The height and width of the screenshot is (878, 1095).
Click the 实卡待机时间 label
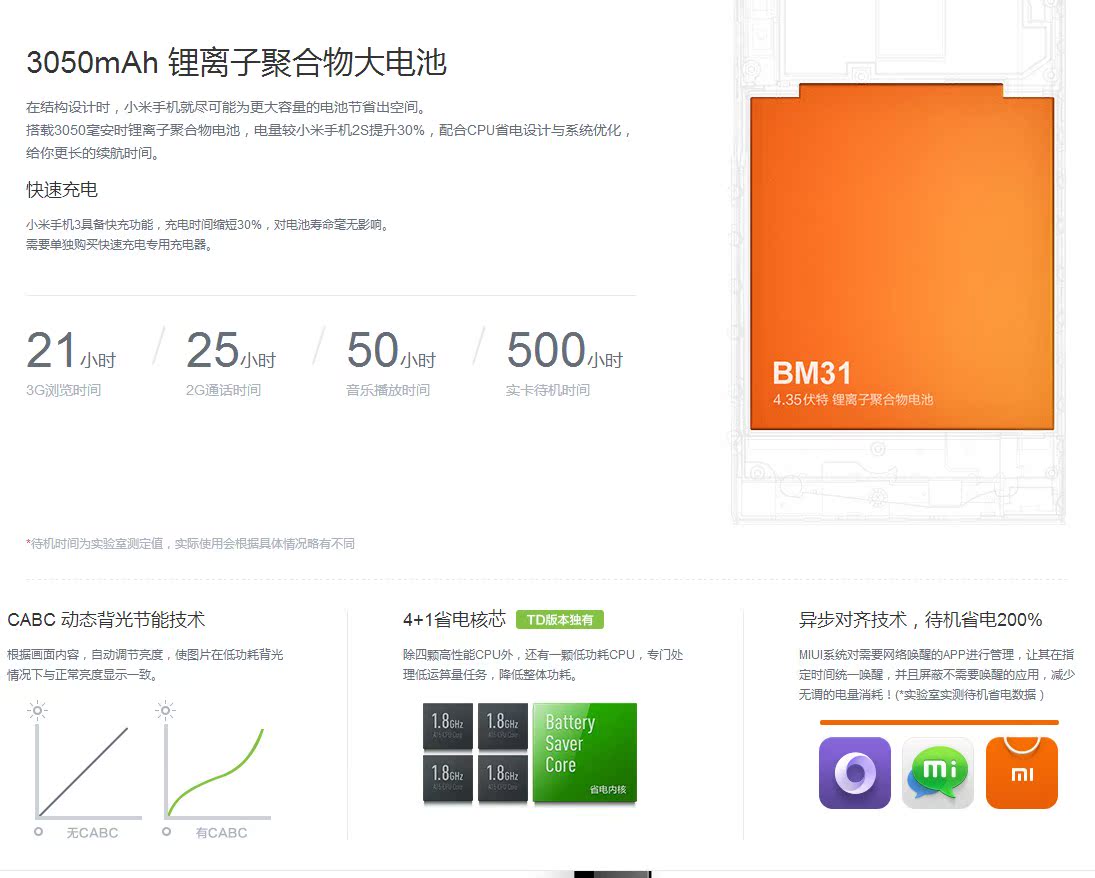pos(548,390)
